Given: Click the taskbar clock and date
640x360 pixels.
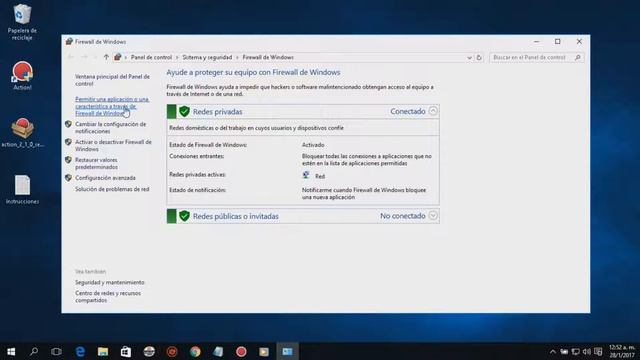Looking at the screenshot, I should pos(622,351).
